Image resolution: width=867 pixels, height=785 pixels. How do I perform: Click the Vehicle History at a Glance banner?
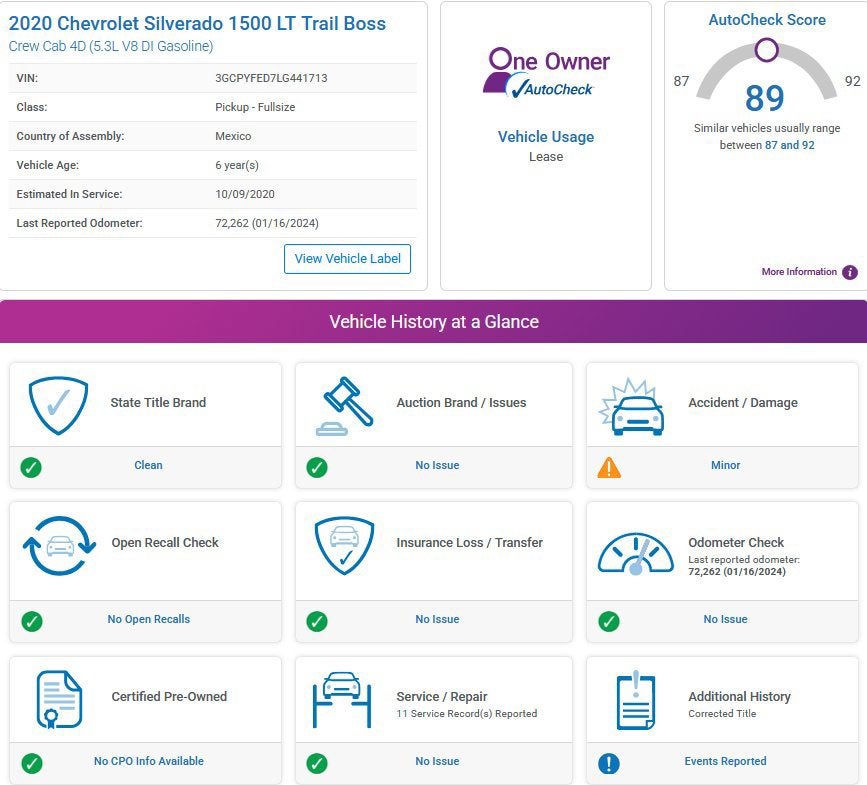(434, 322)
